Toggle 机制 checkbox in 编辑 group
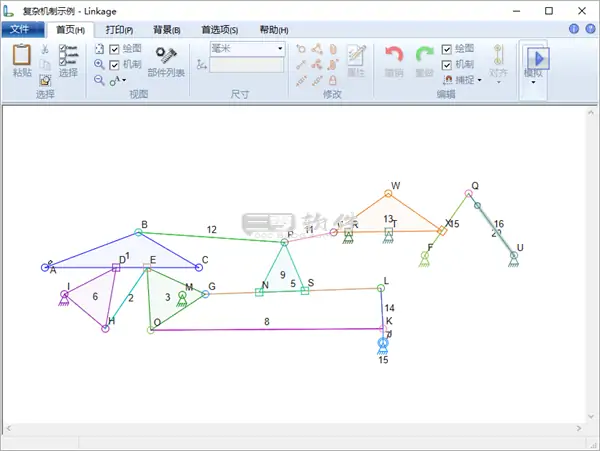Image resolution: width=600 pixels, height=451 pixels. tap(446, 65)
